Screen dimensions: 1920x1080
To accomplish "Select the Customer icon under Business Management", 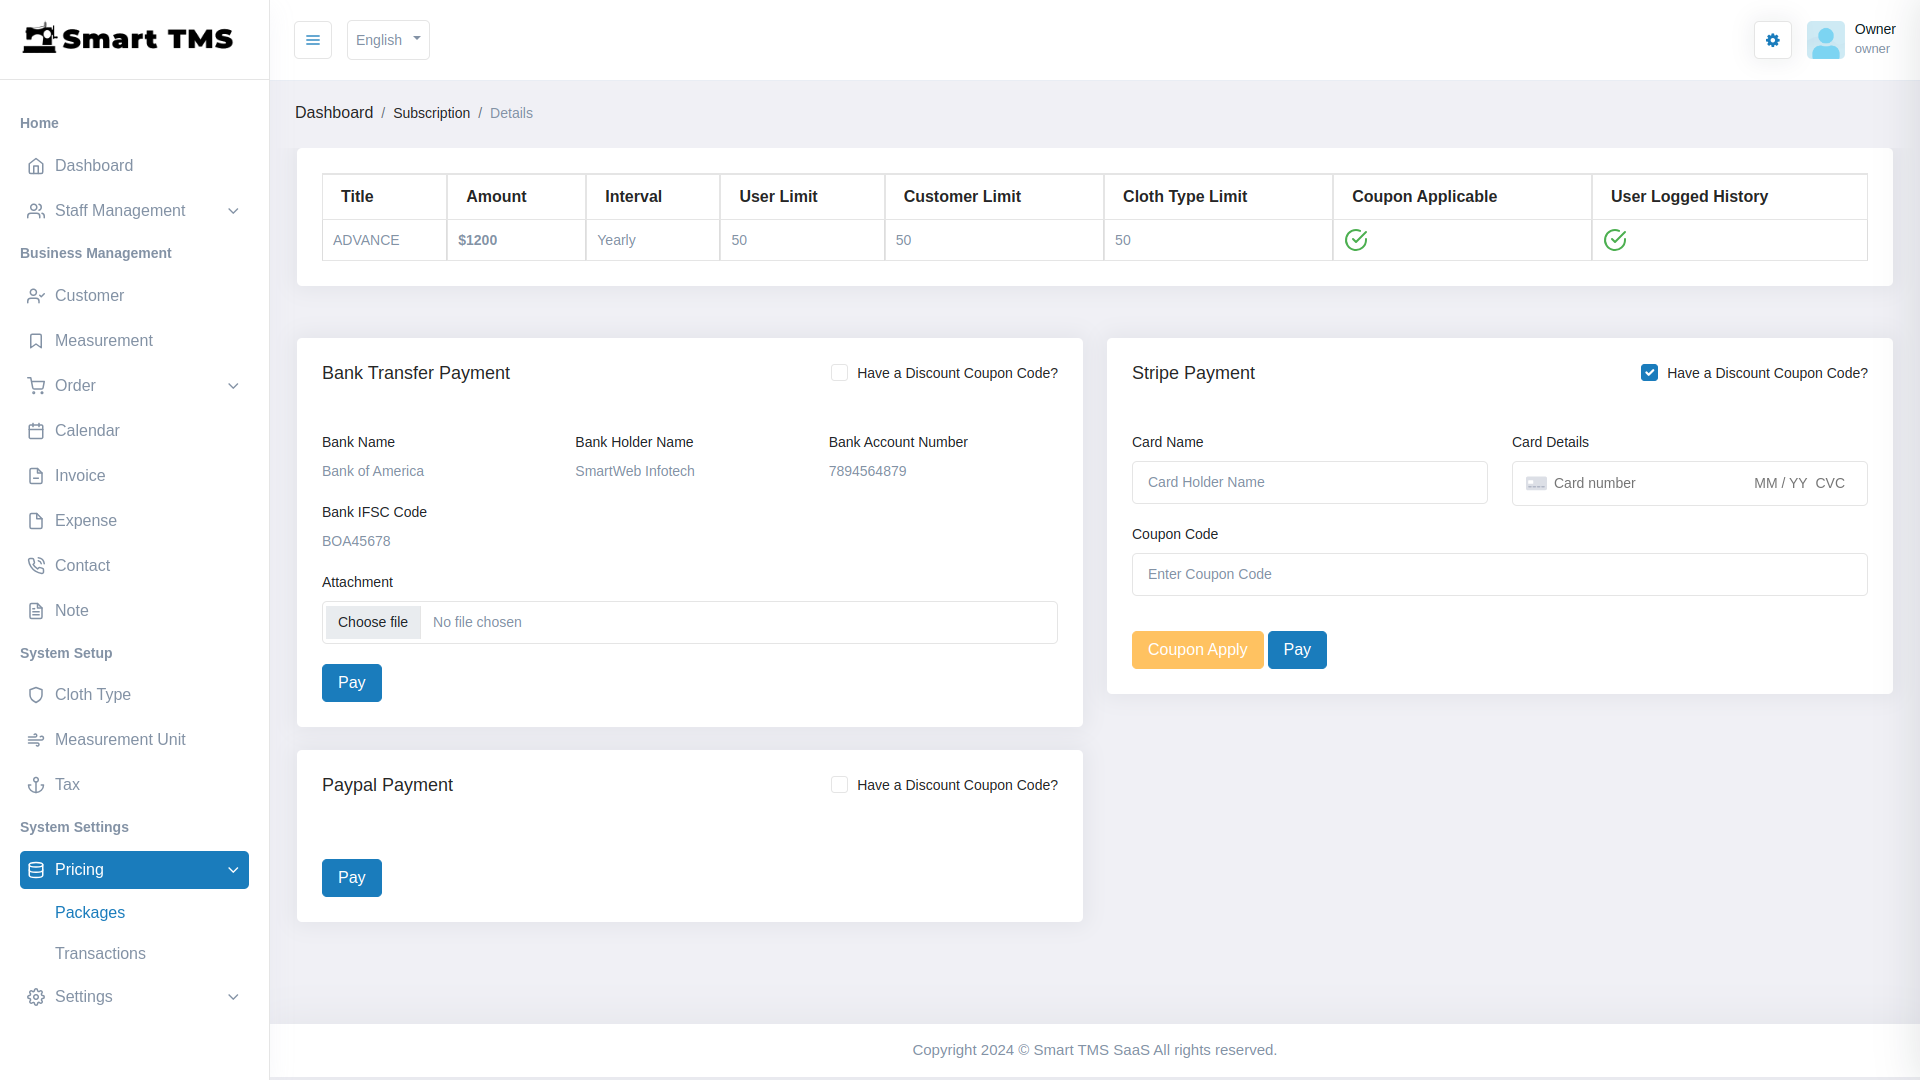I will click(x=36, y=295).
